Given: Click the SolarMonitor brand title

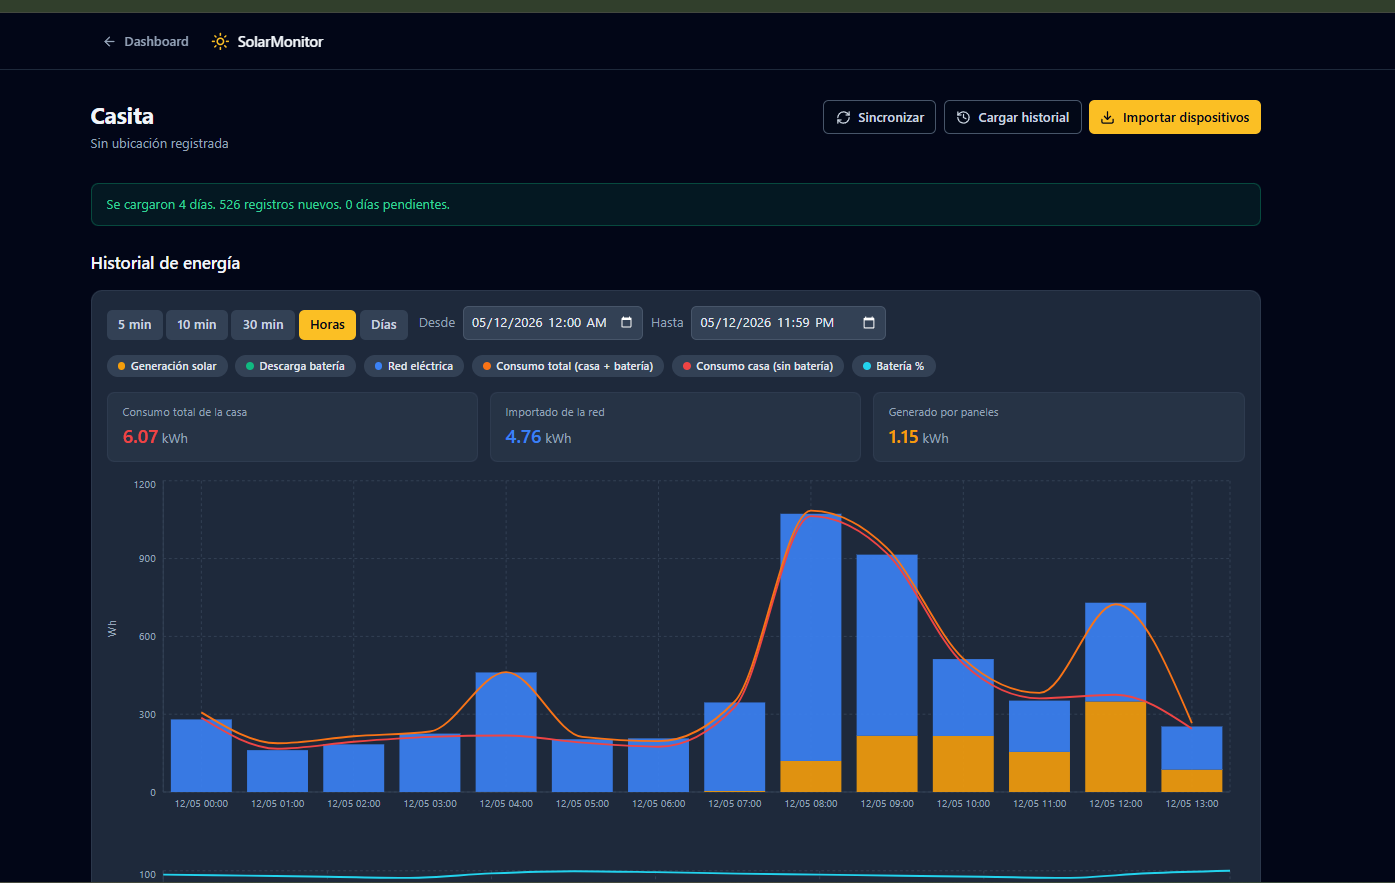Looking at the screenshot, I should pyautogui.click(x=280, y=42).
